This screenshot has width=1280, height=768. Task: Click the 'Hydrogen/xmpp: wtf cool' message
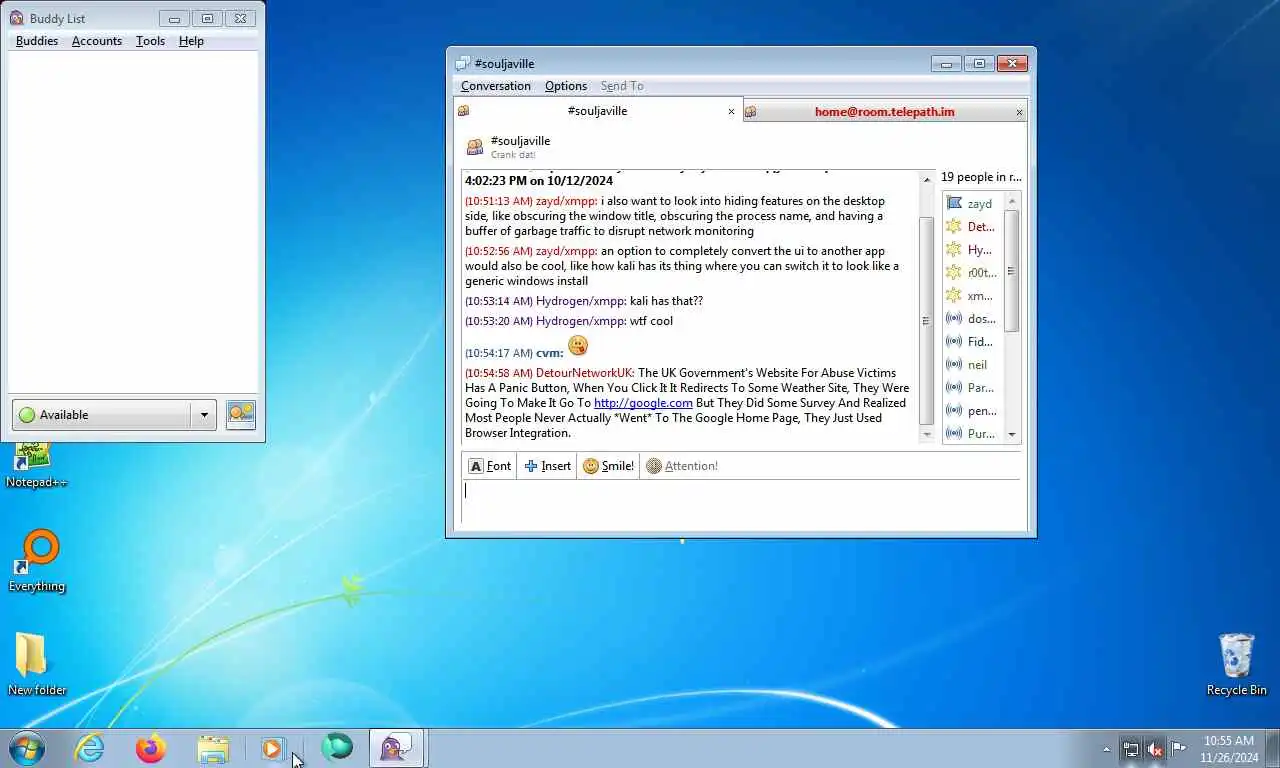coord(569,321)
